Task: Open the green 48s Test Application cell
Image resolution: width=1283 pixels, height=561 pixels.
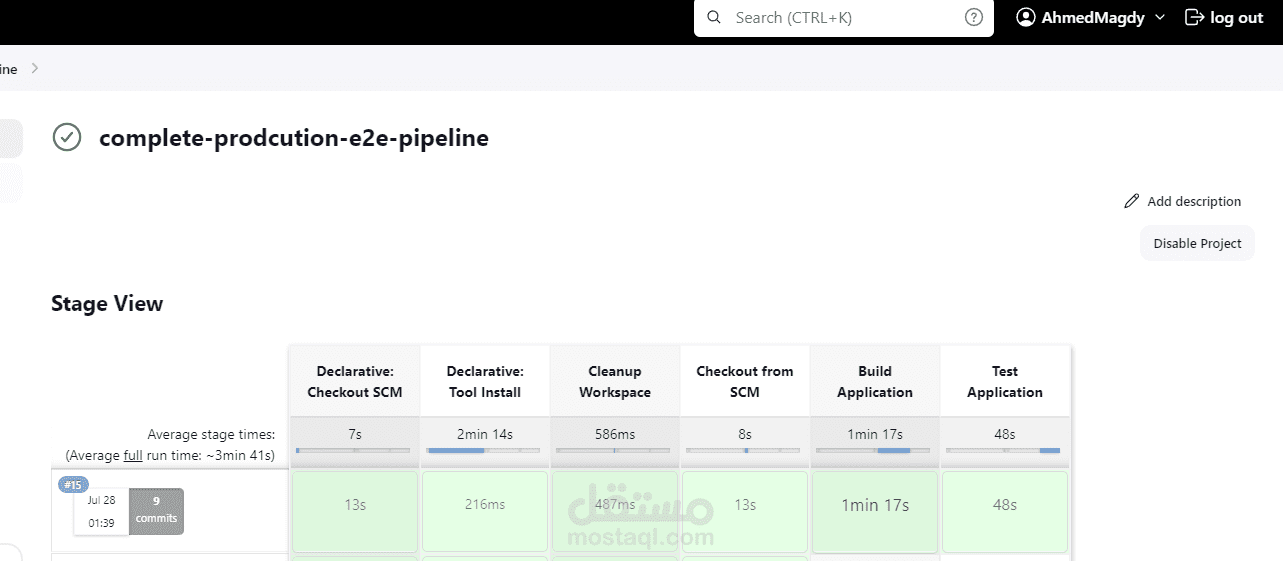Action: pos(1005,511)
